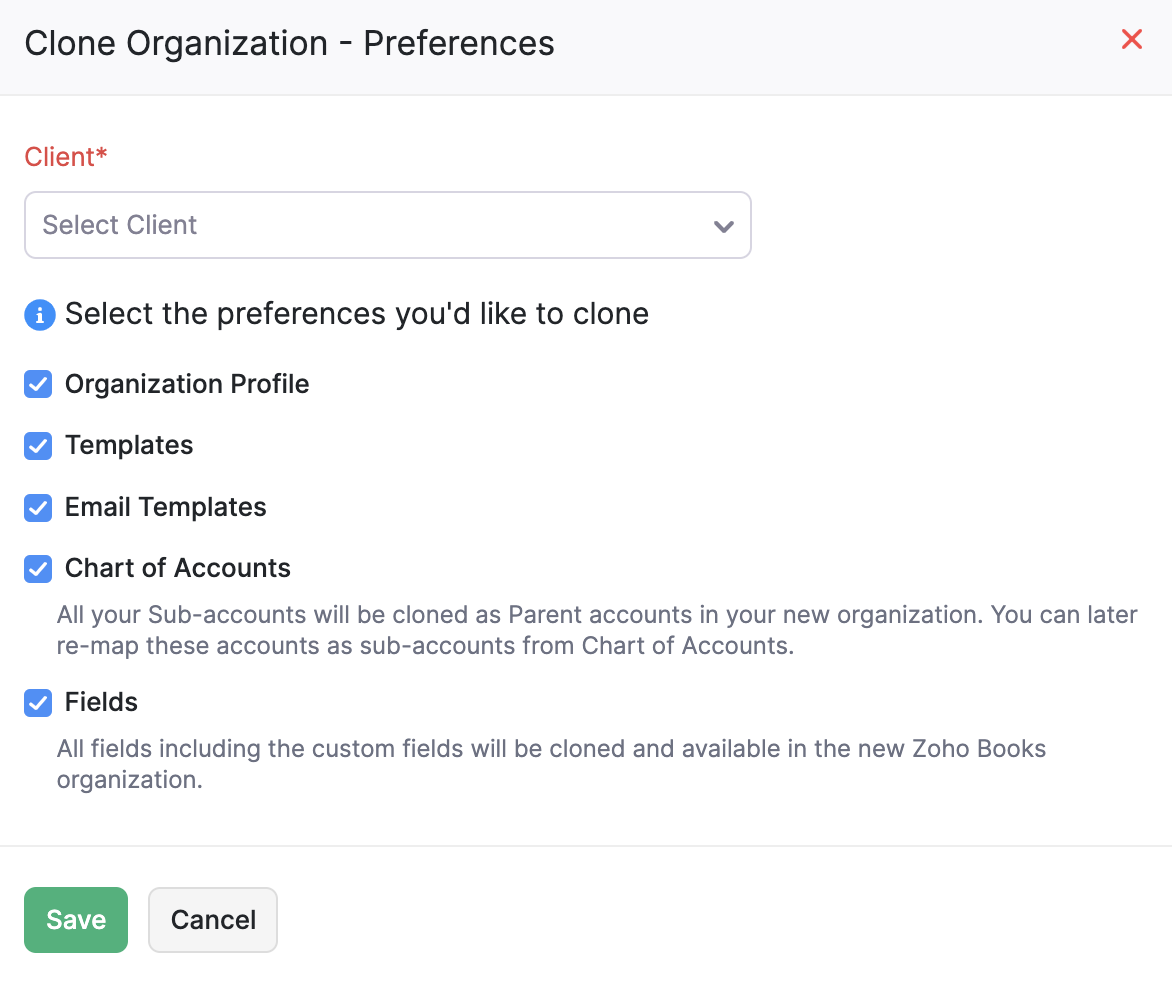The image size is (1172, 982).
Task: Click the dialog title Clone Organization - Preferences
Action: (x=289, y=43)
